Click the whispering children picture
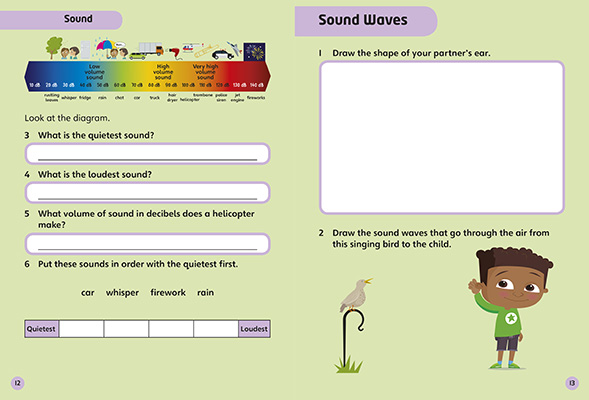This screenshot has height=400, width=589. tap(70, 53)
